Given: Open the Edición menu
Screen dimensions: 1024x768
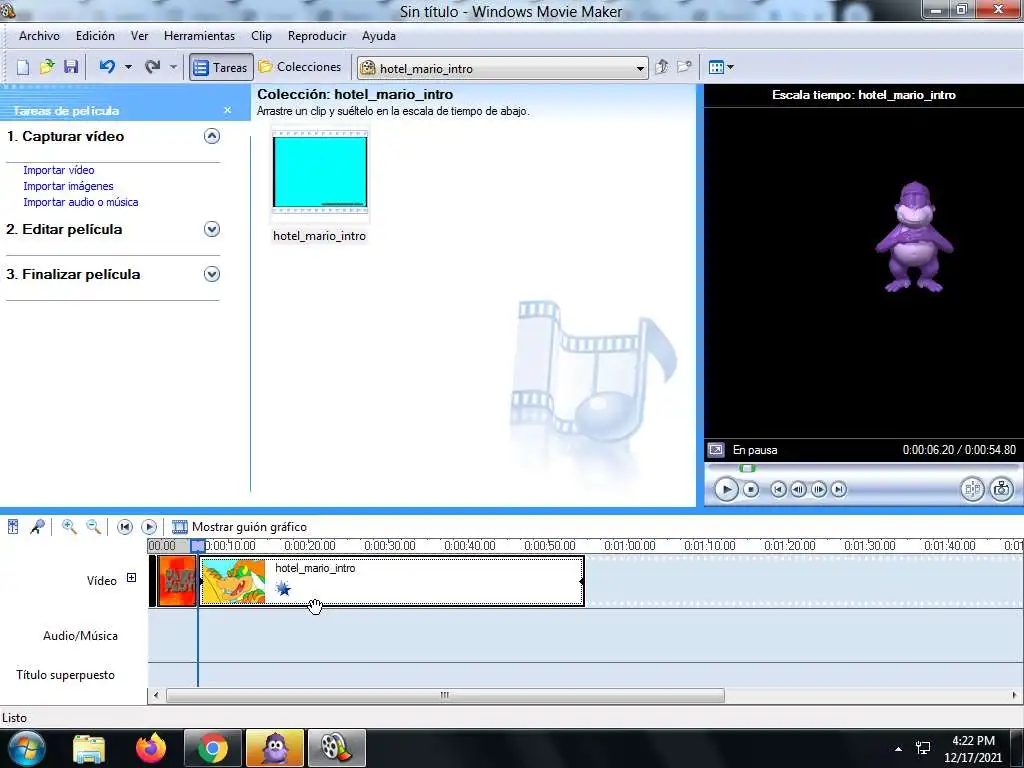Looking at the screenshot, I should (x=95, y=36).
